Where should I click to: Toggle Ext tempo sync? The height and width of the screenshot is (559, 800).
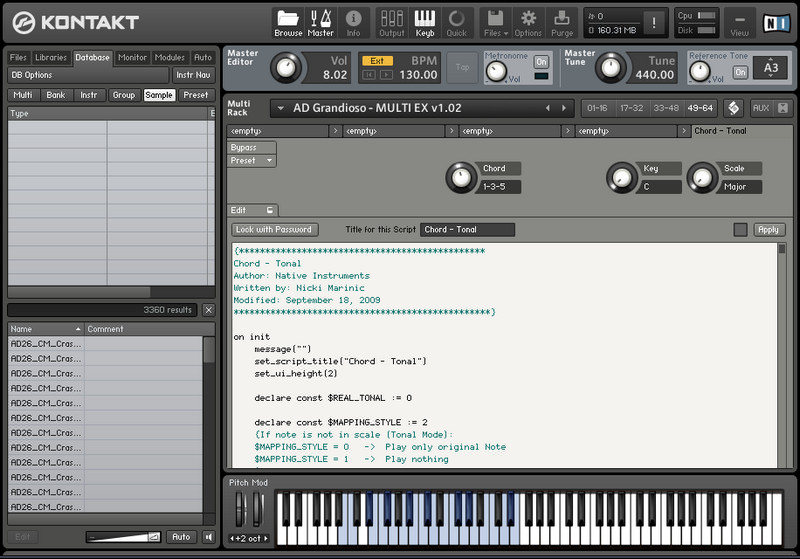click(x=376, y=60)
